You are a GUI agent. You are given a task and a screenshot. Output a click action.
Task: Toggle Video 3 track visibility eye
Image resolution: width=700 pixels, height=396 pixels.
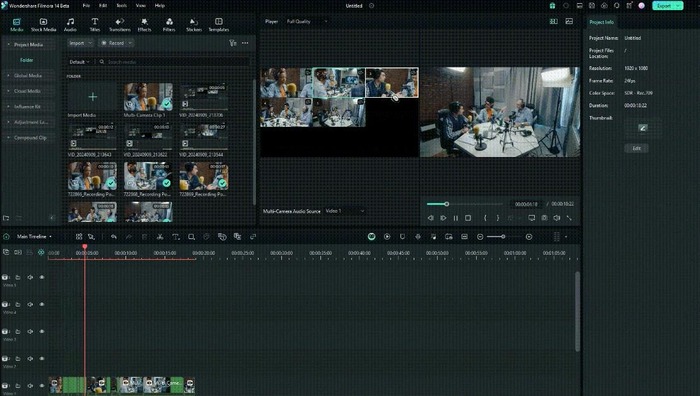coord(42,331)
